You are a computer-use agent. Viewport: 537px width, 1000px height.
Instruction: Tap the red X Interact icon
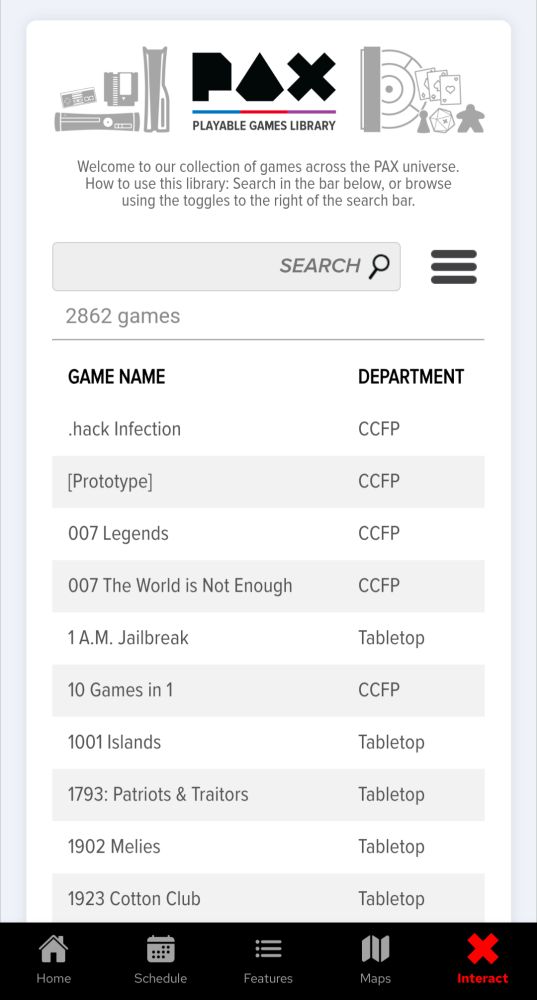click(483, 949)
